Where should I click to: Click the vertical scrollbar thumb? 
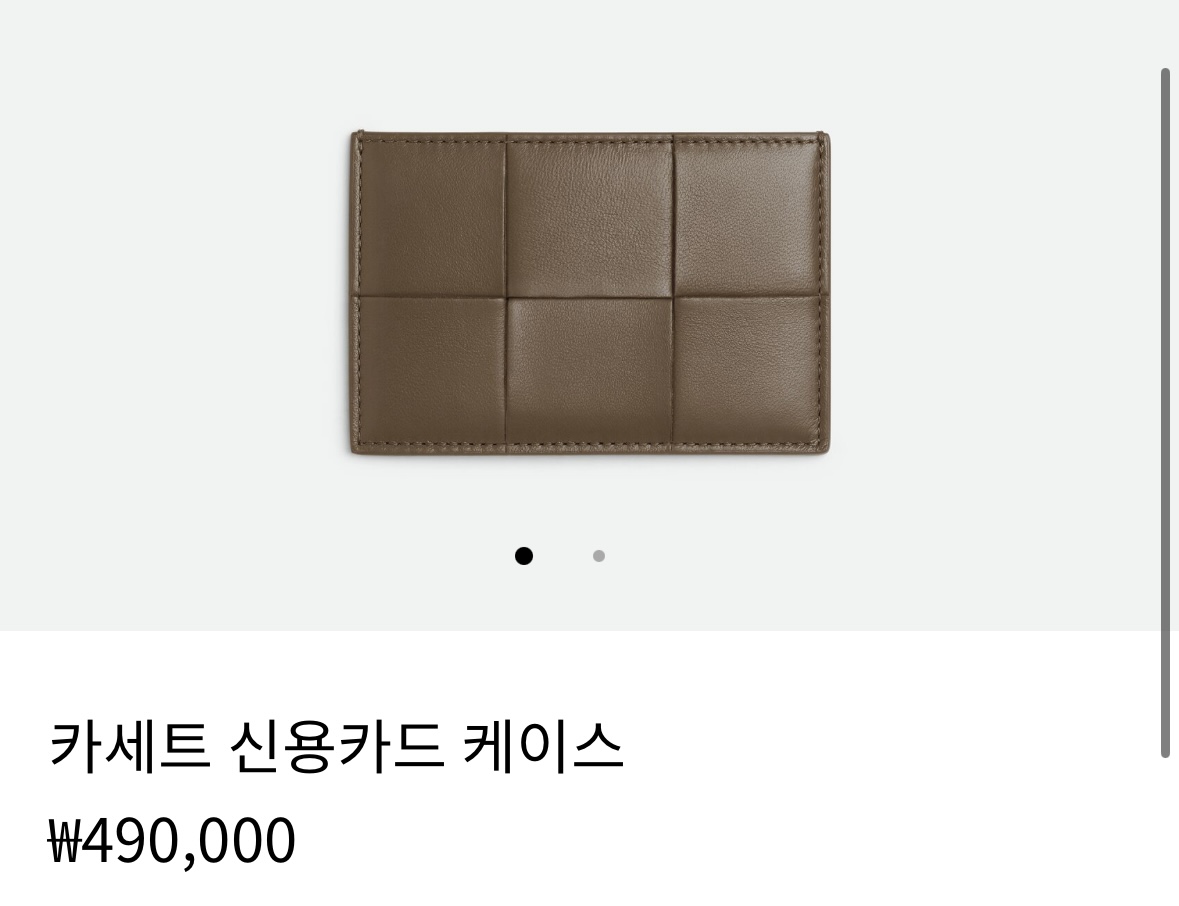coord(1165,413)
